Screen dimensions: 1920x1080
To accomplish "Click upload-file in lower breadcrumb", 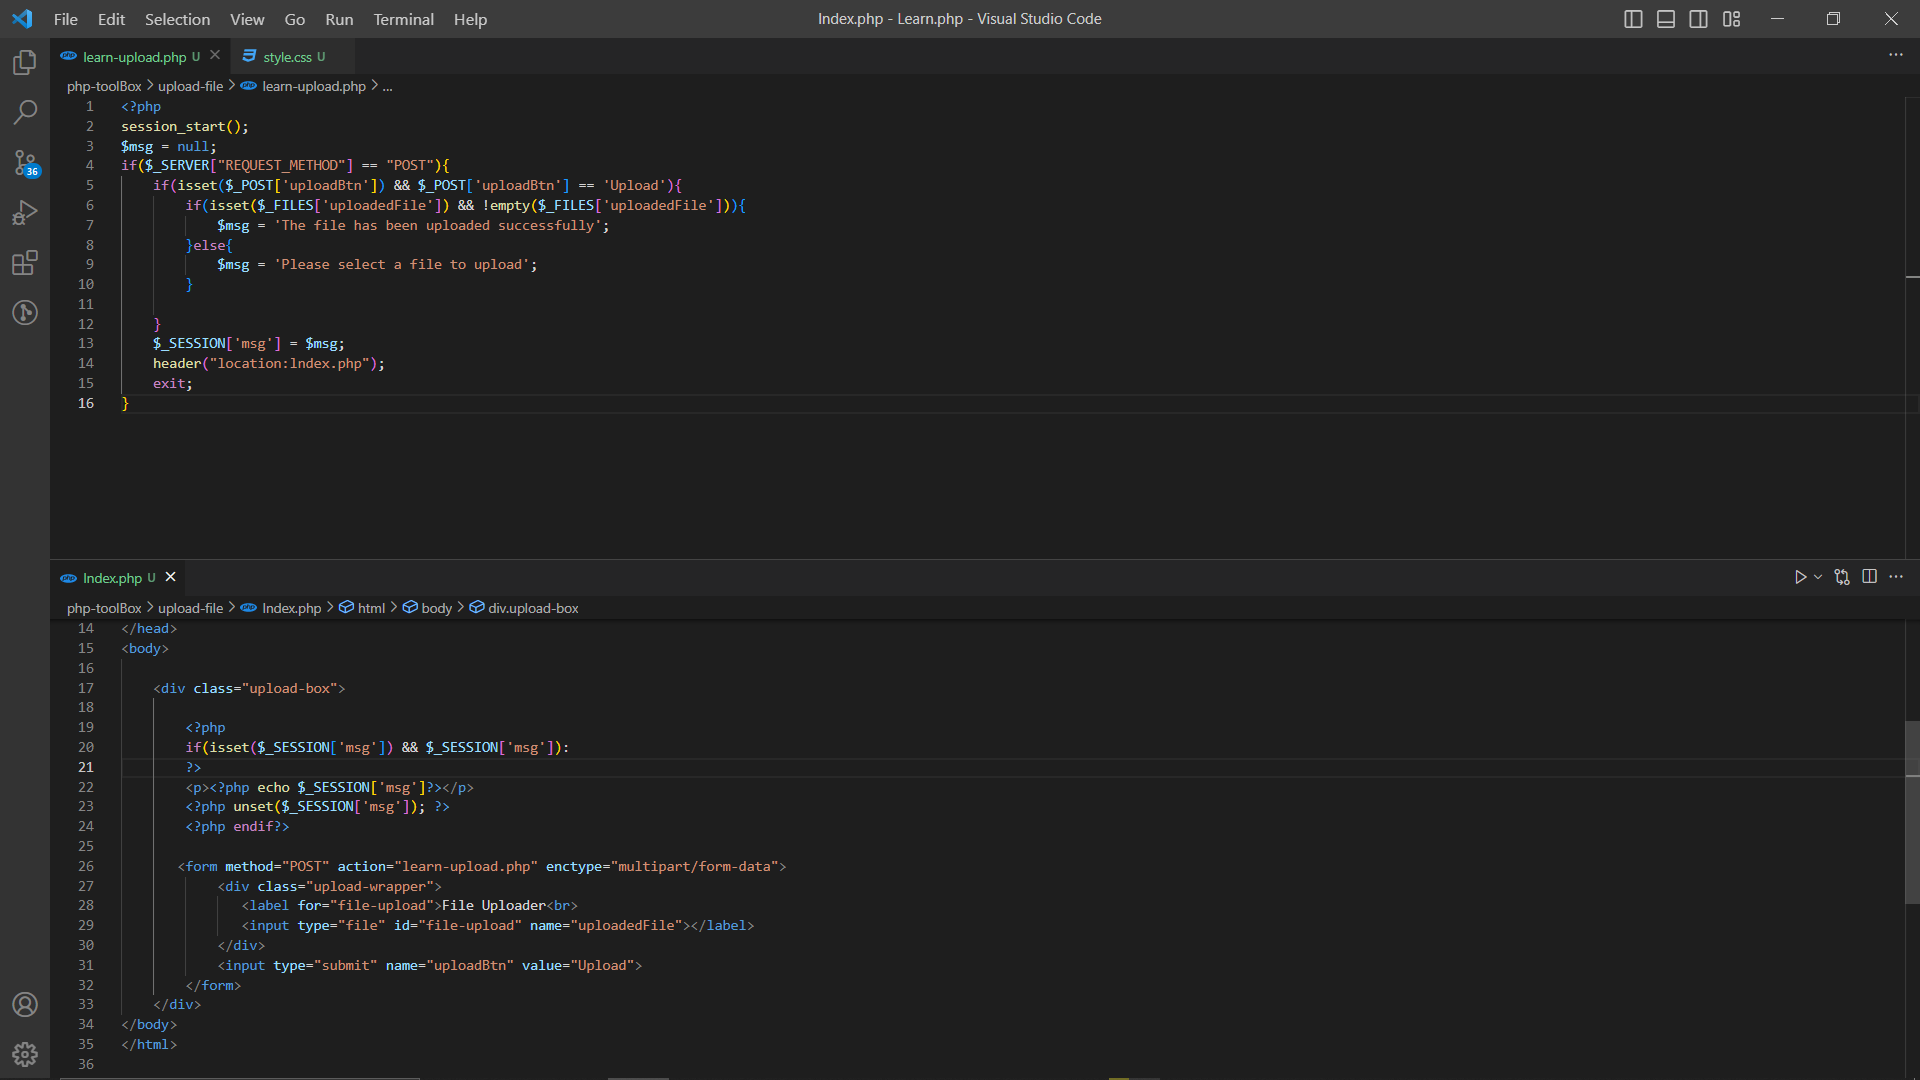I will (x=190, y=608).
